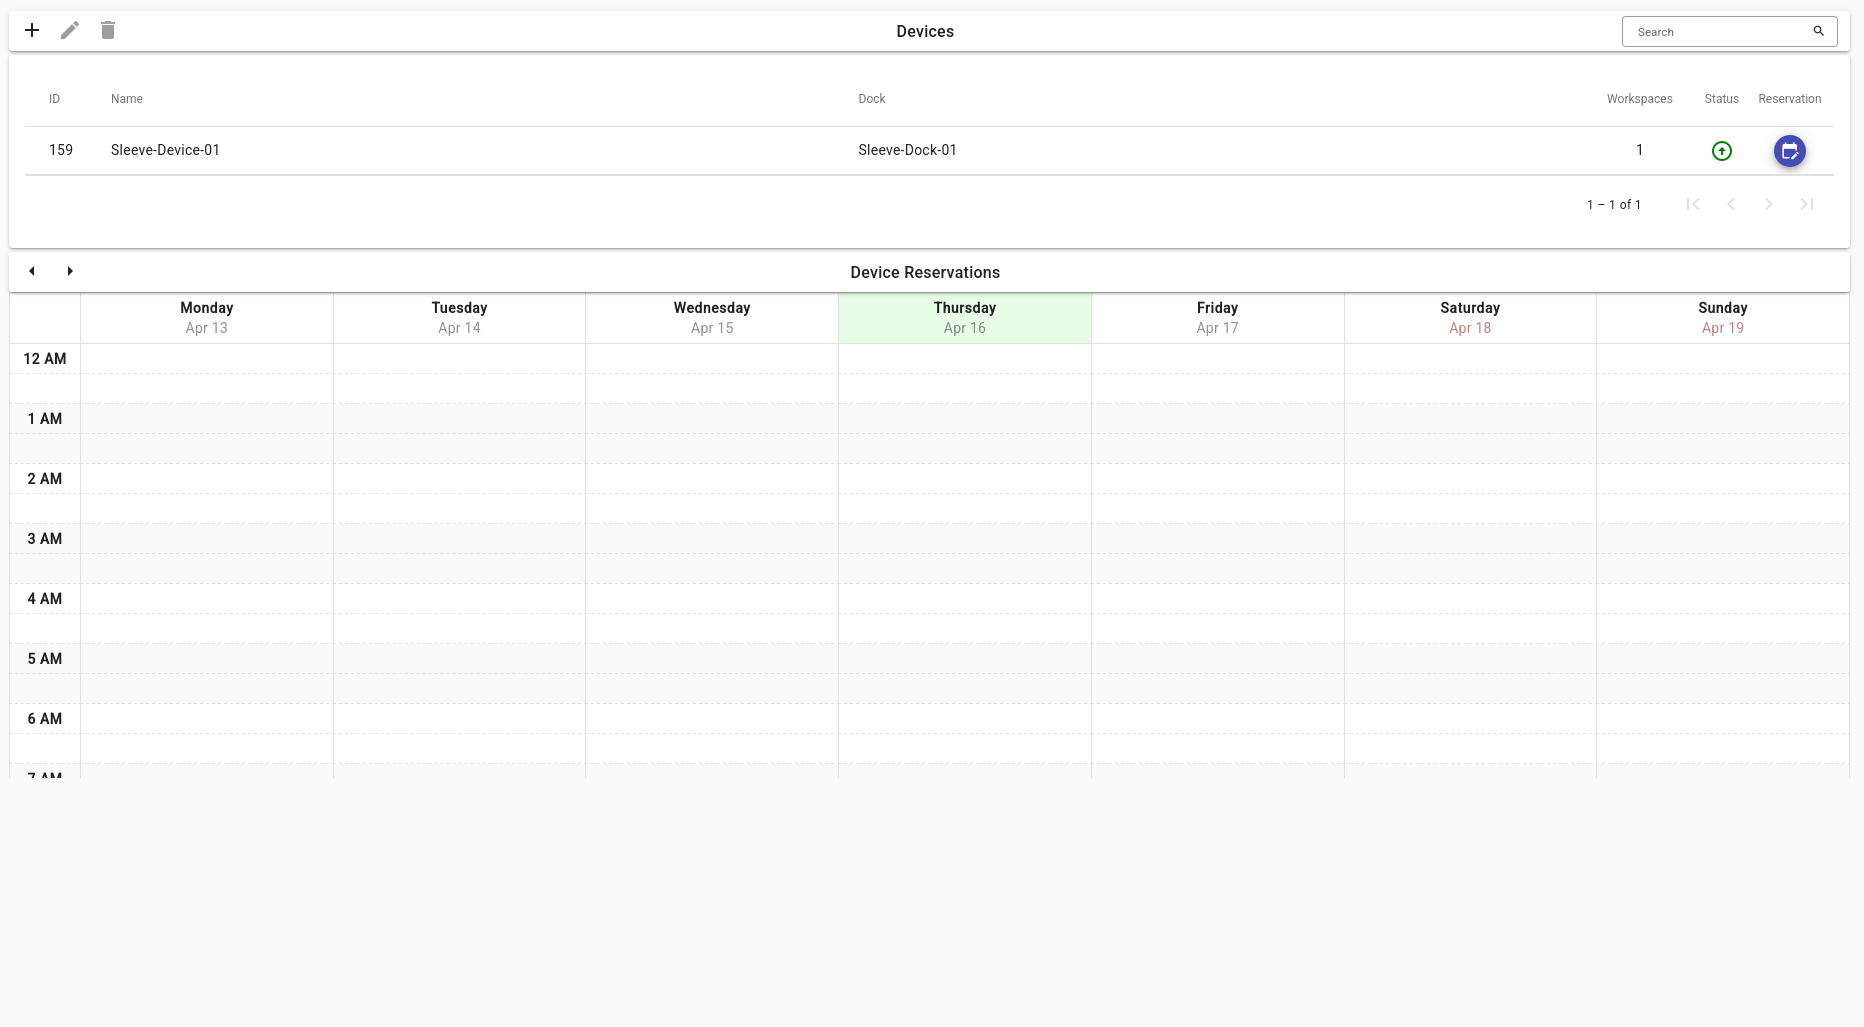Screen dimensions: 1864x1027
Task: Click the 4 AM time label
Action: tap(45, 599)
